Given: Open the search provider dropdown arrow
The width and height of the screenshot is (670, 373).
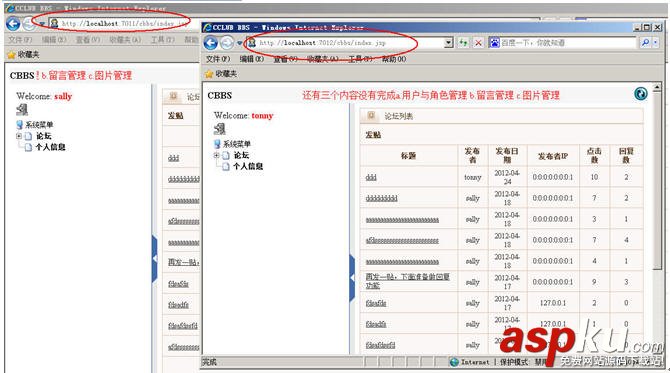Looking at the screenshot, I should (x=655, y=43).
